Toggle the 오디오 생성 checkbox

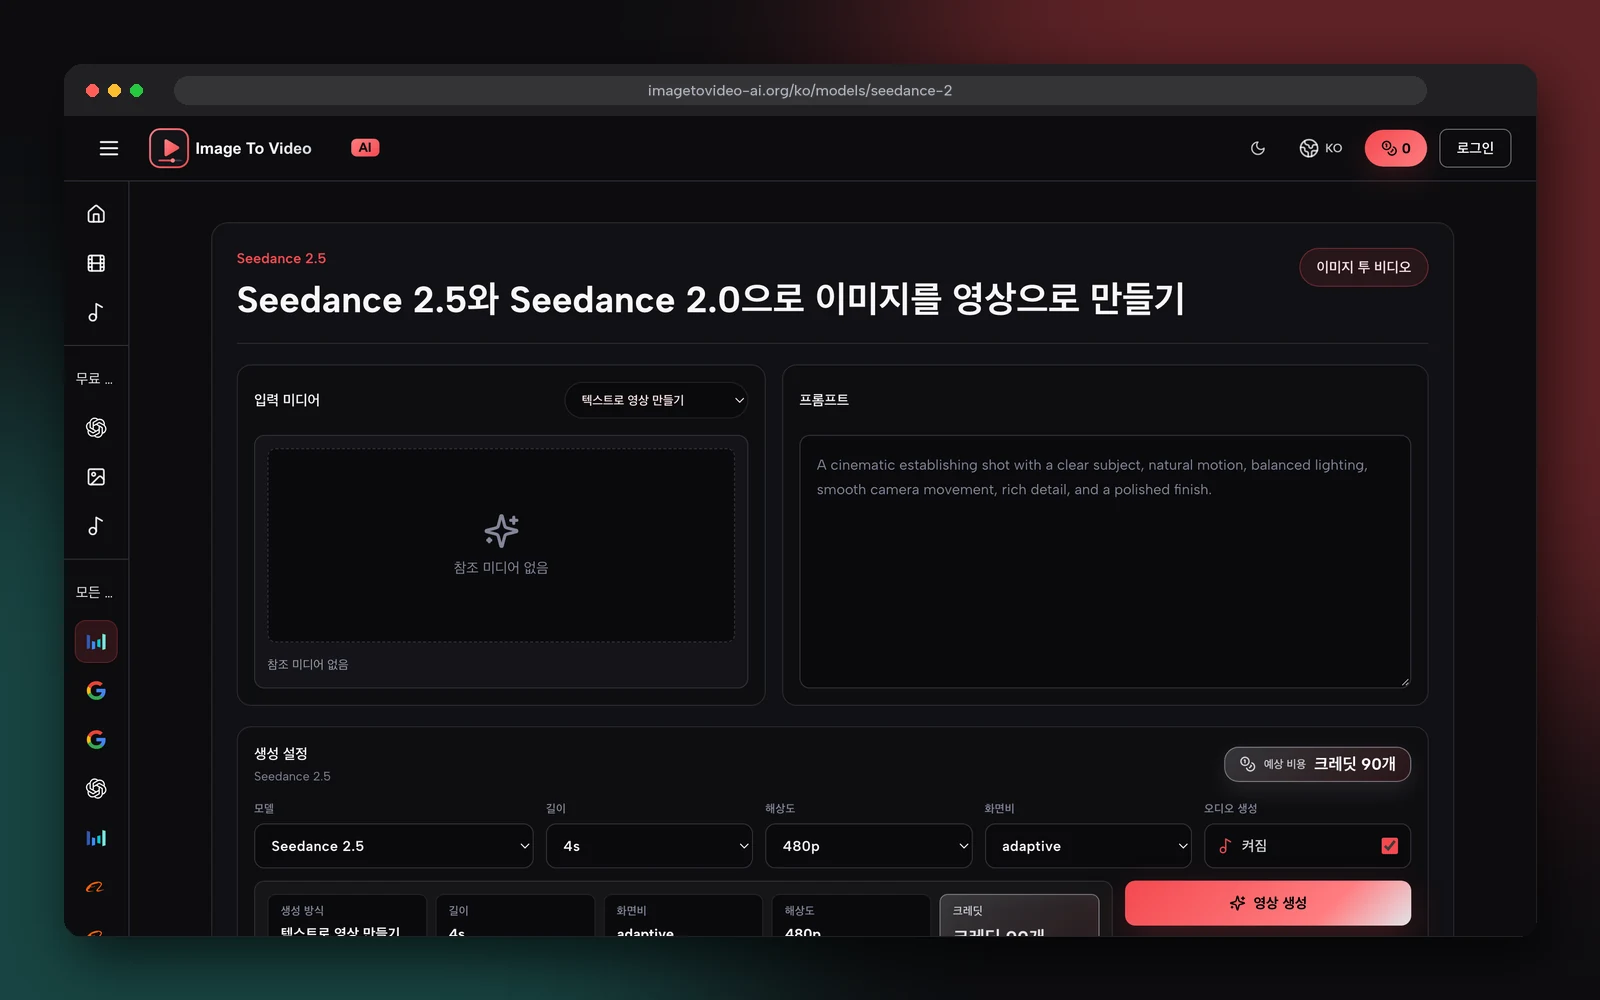pyautogui.click(x=1390, y=846)
